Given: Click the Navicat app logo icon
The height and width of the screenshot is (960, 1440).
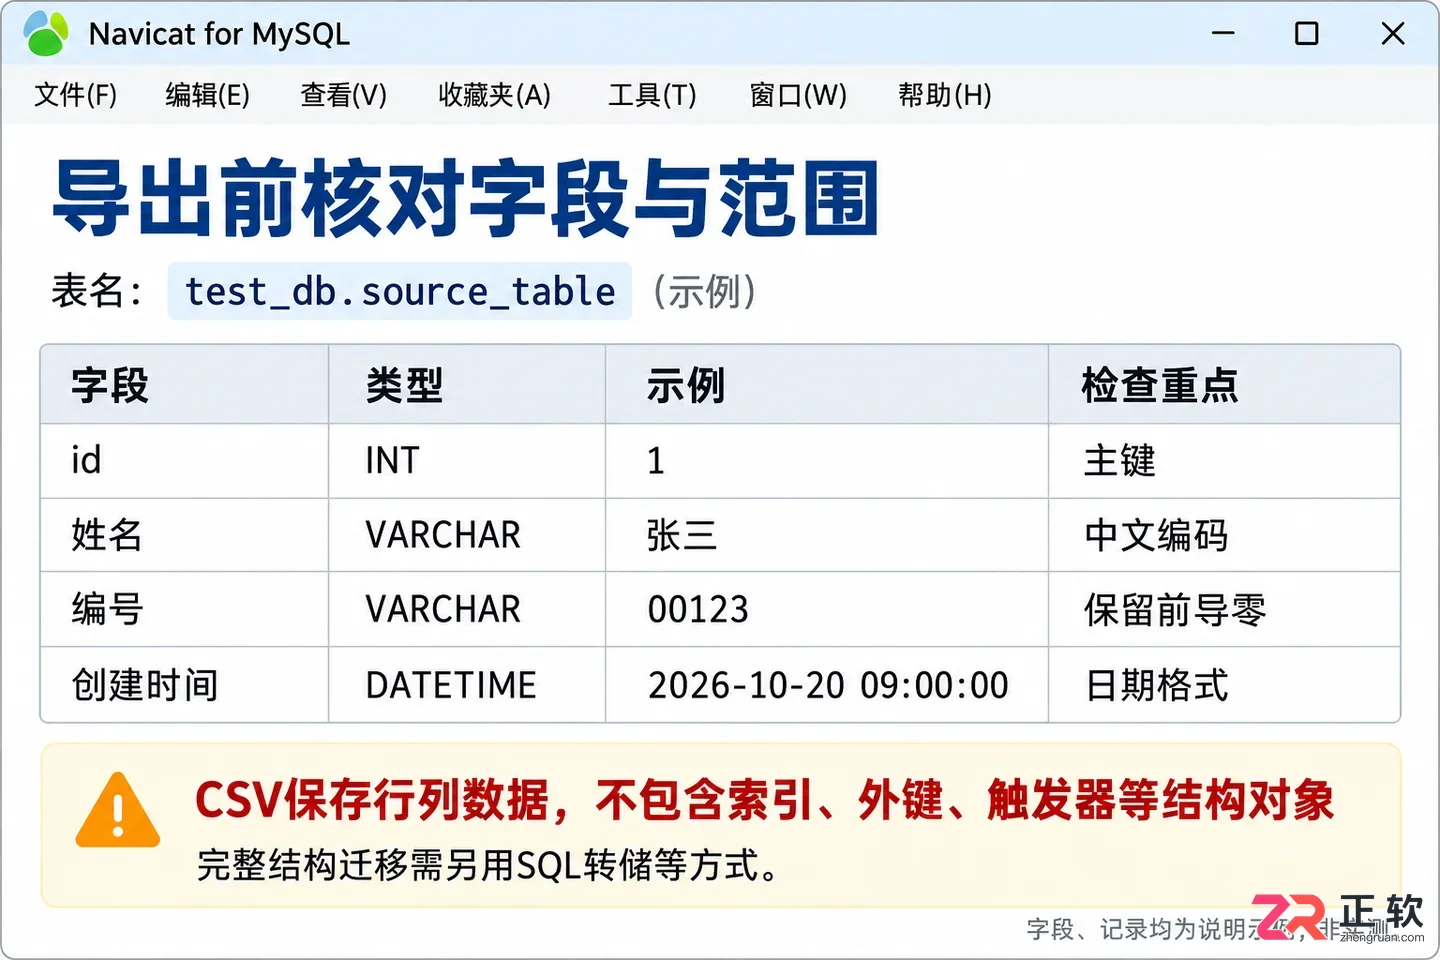Looking at the screenshot, I should (x=46, y=33).
